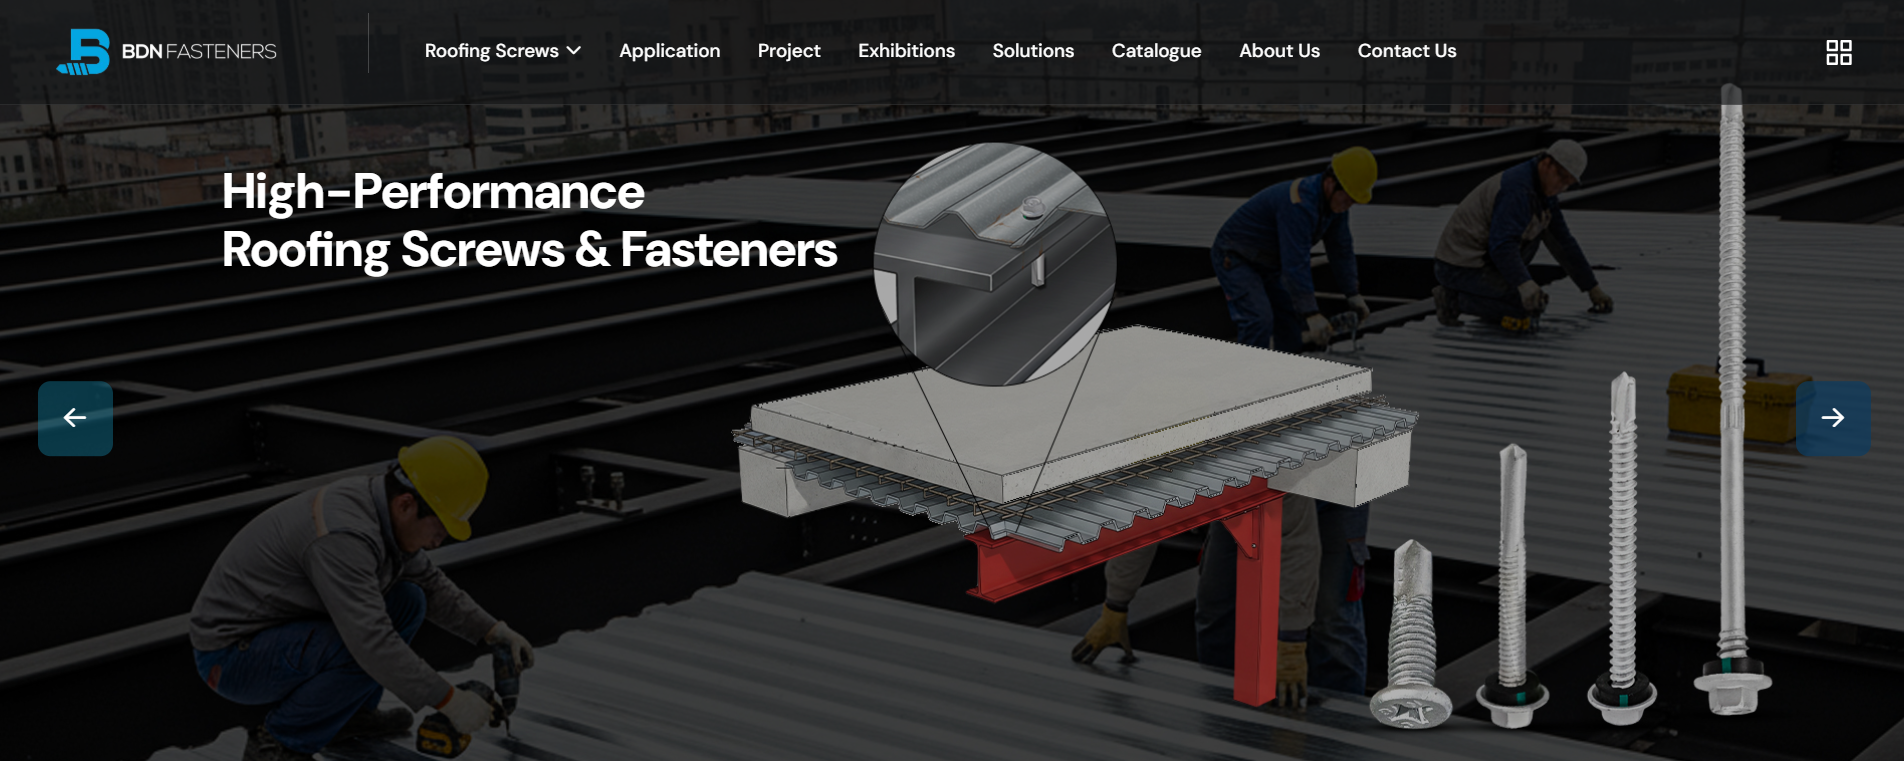
Task: Visit the About Us page
Action: [x=1279, y=51]
